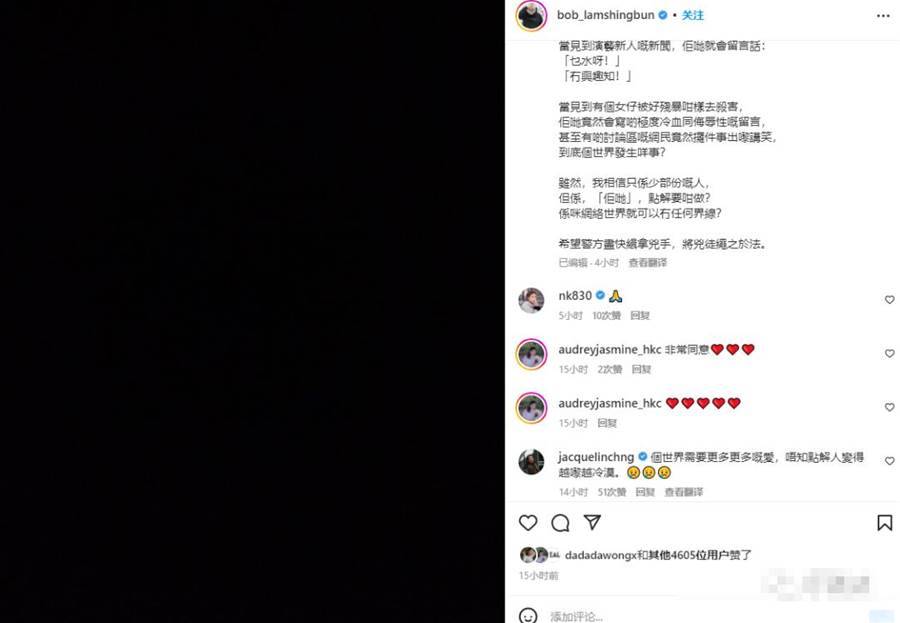View jacquelinchng's profile avatar
The image size is (900, 623).
click(x=531, y=462)
